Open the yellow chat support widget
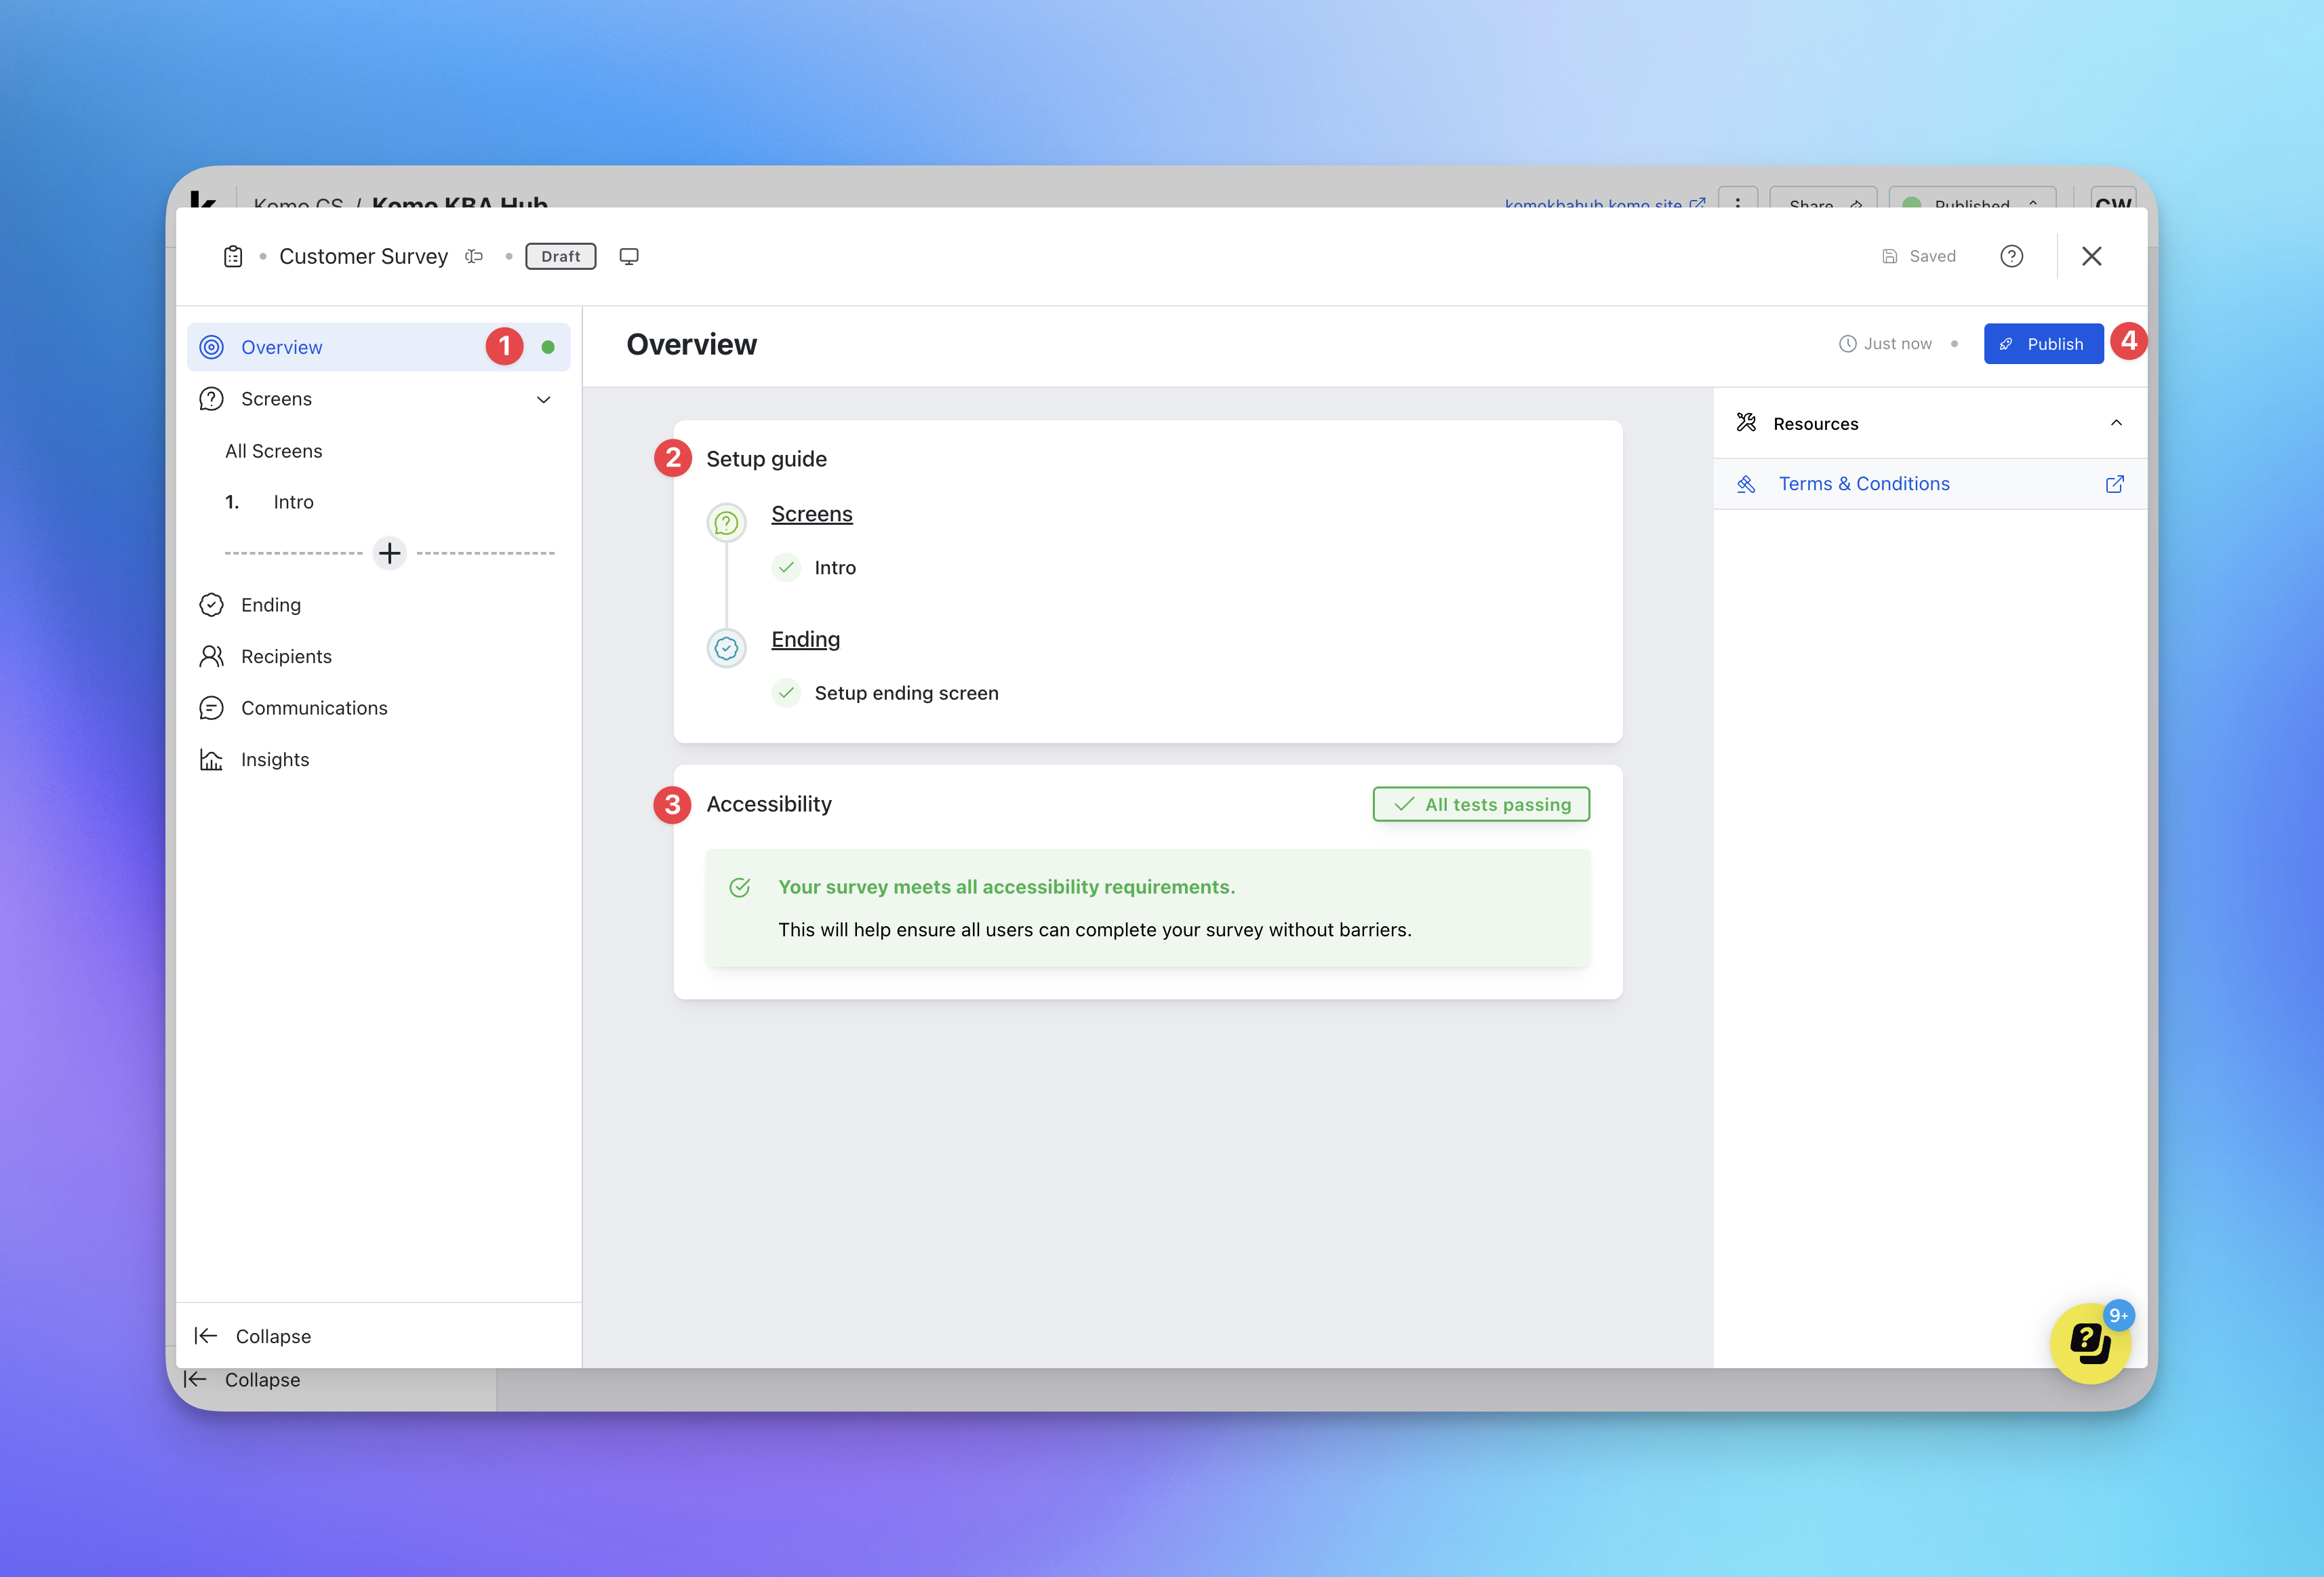This screenshot has height=1577, width=2324. coord(2089,1342)
